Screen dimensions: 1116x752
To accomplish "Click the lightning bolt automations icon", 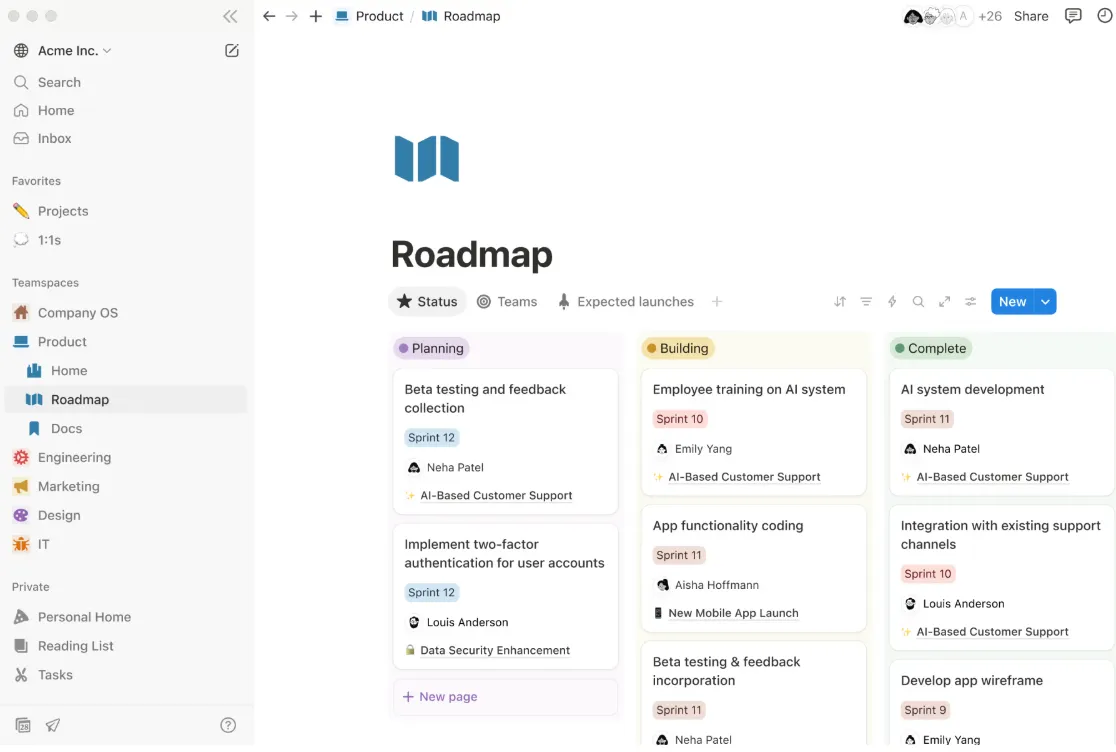I will 892,302.
